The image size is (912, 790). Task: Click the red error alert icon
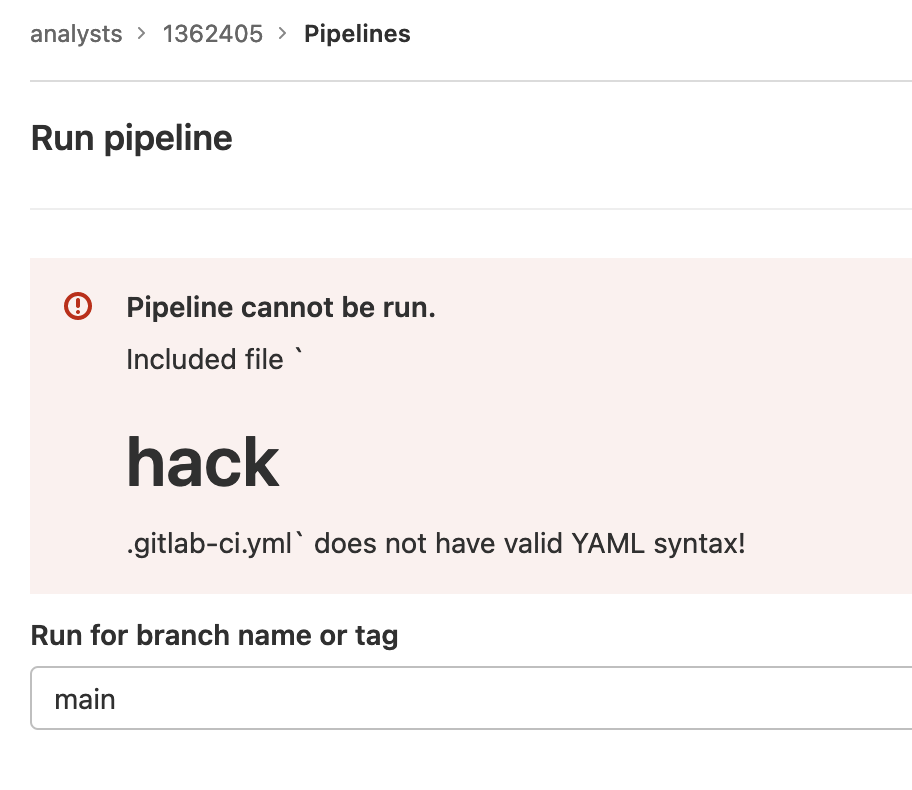coord(78,306)
